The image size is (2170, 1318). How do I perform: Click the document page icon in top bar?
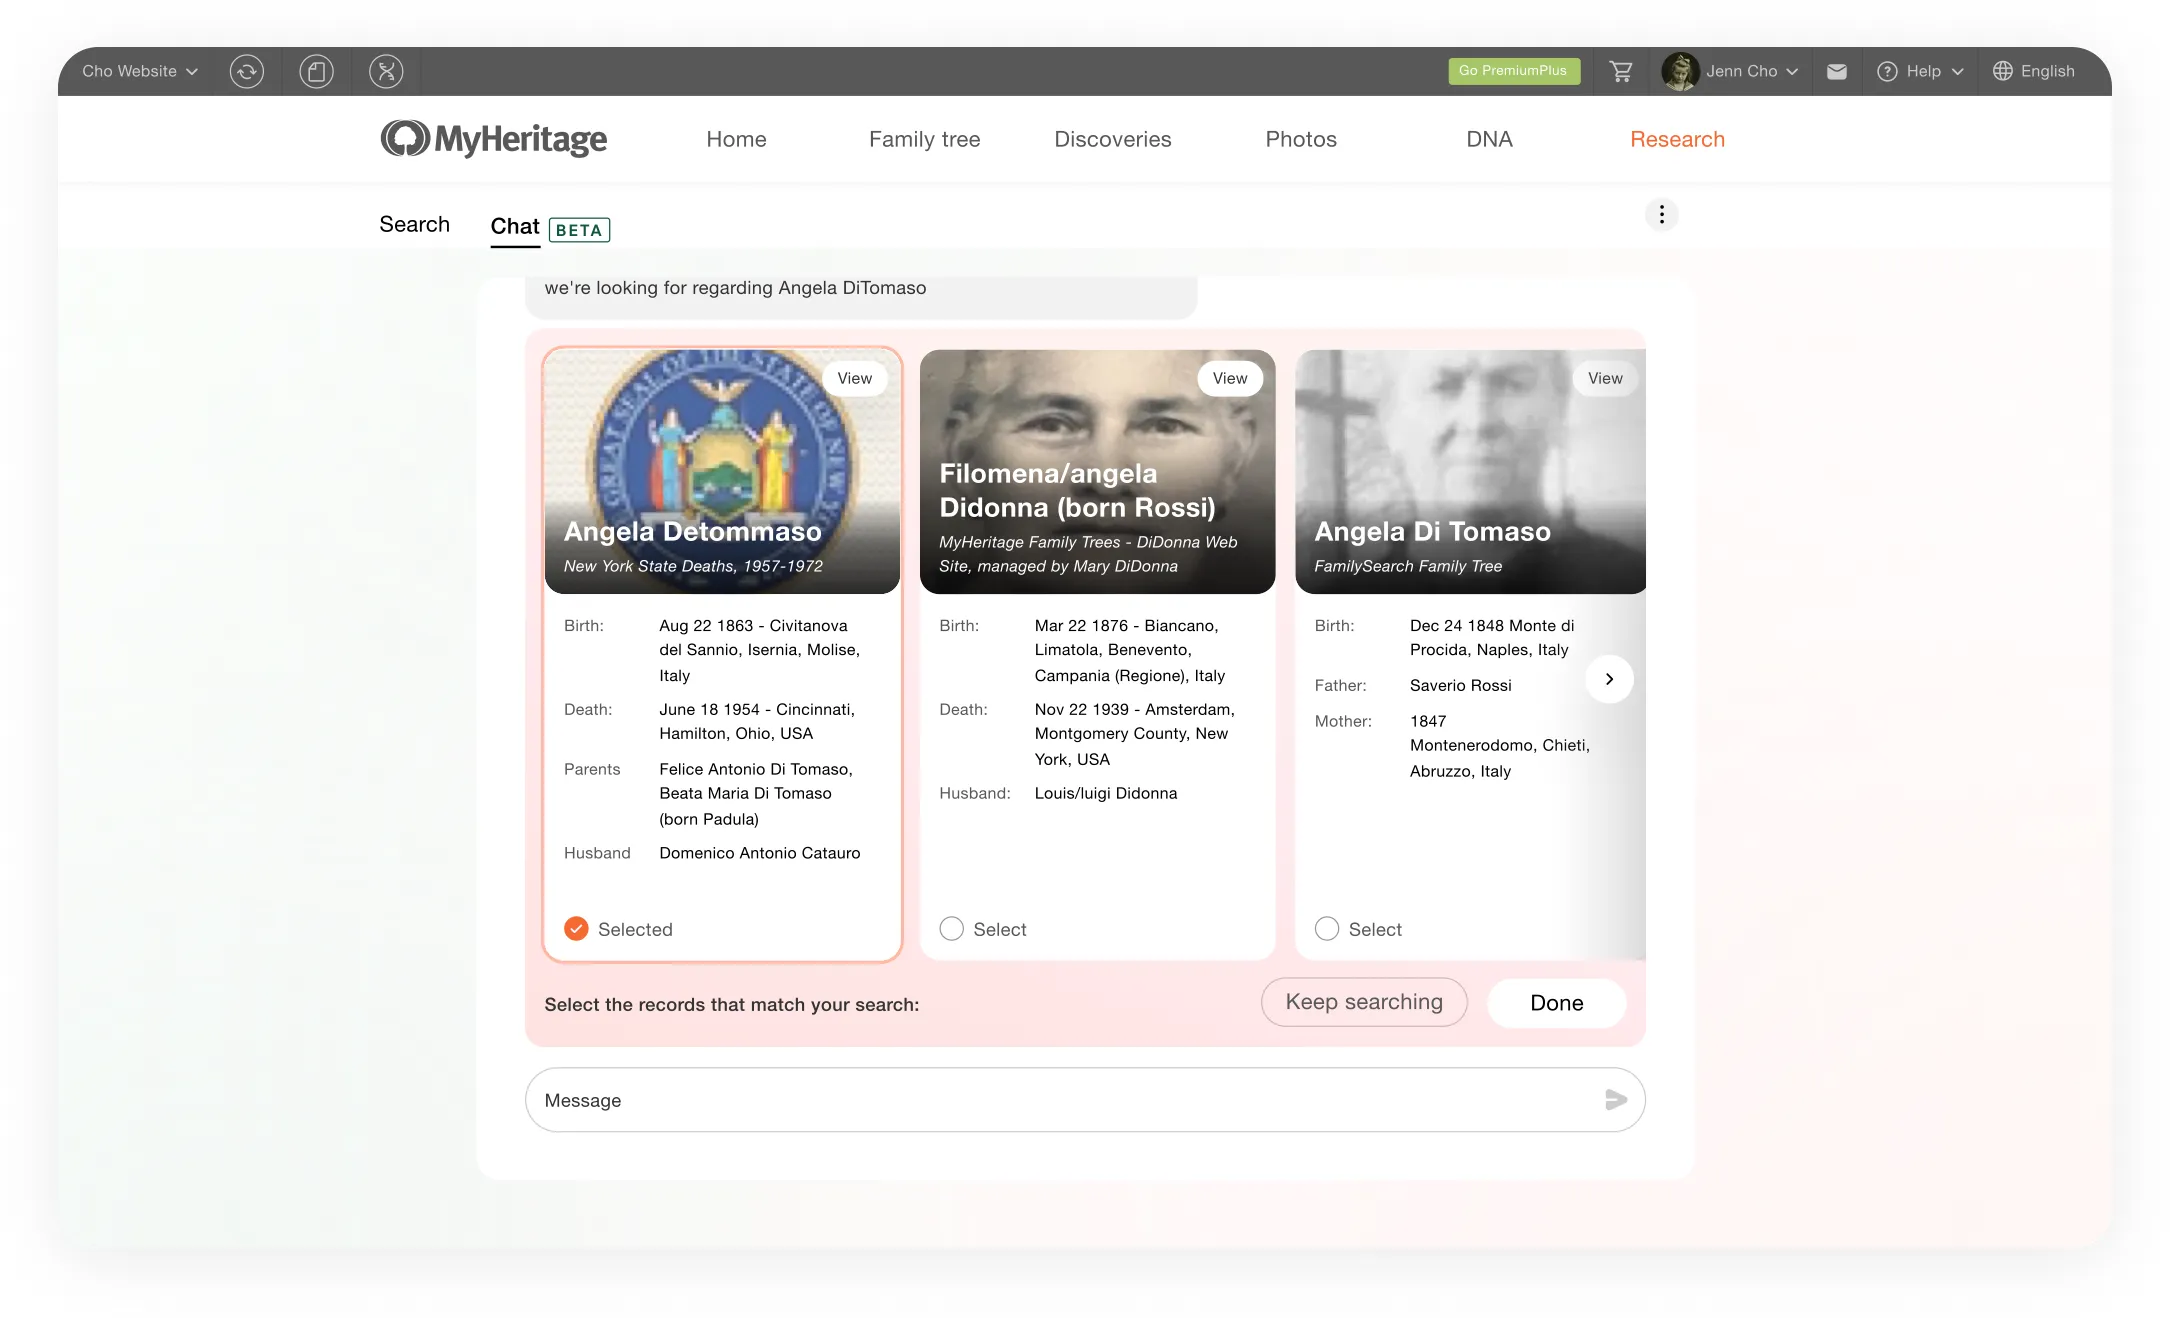coord(316,71)
